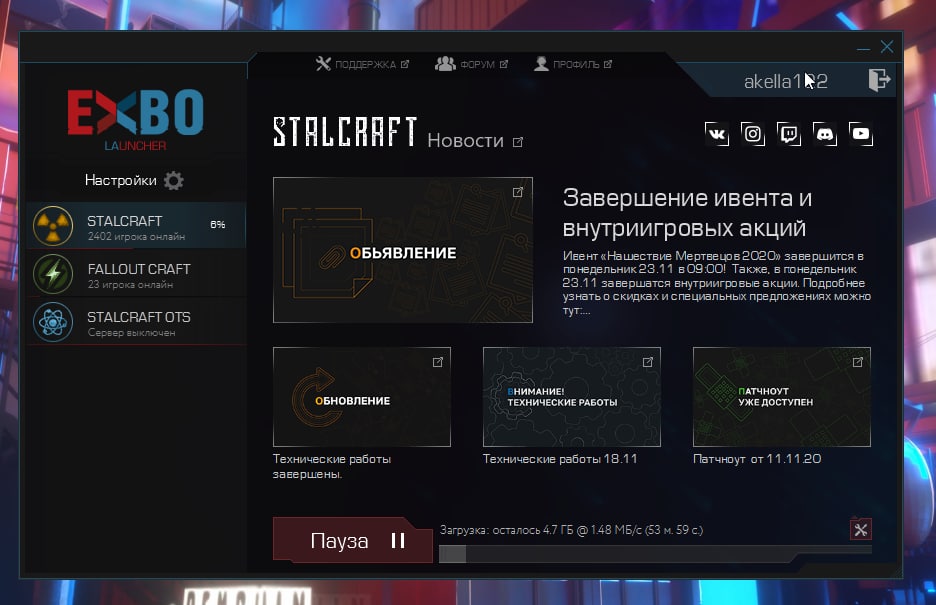Click the 23 игрока онлайн text
The image size is (936, 605).
[130, 284]
